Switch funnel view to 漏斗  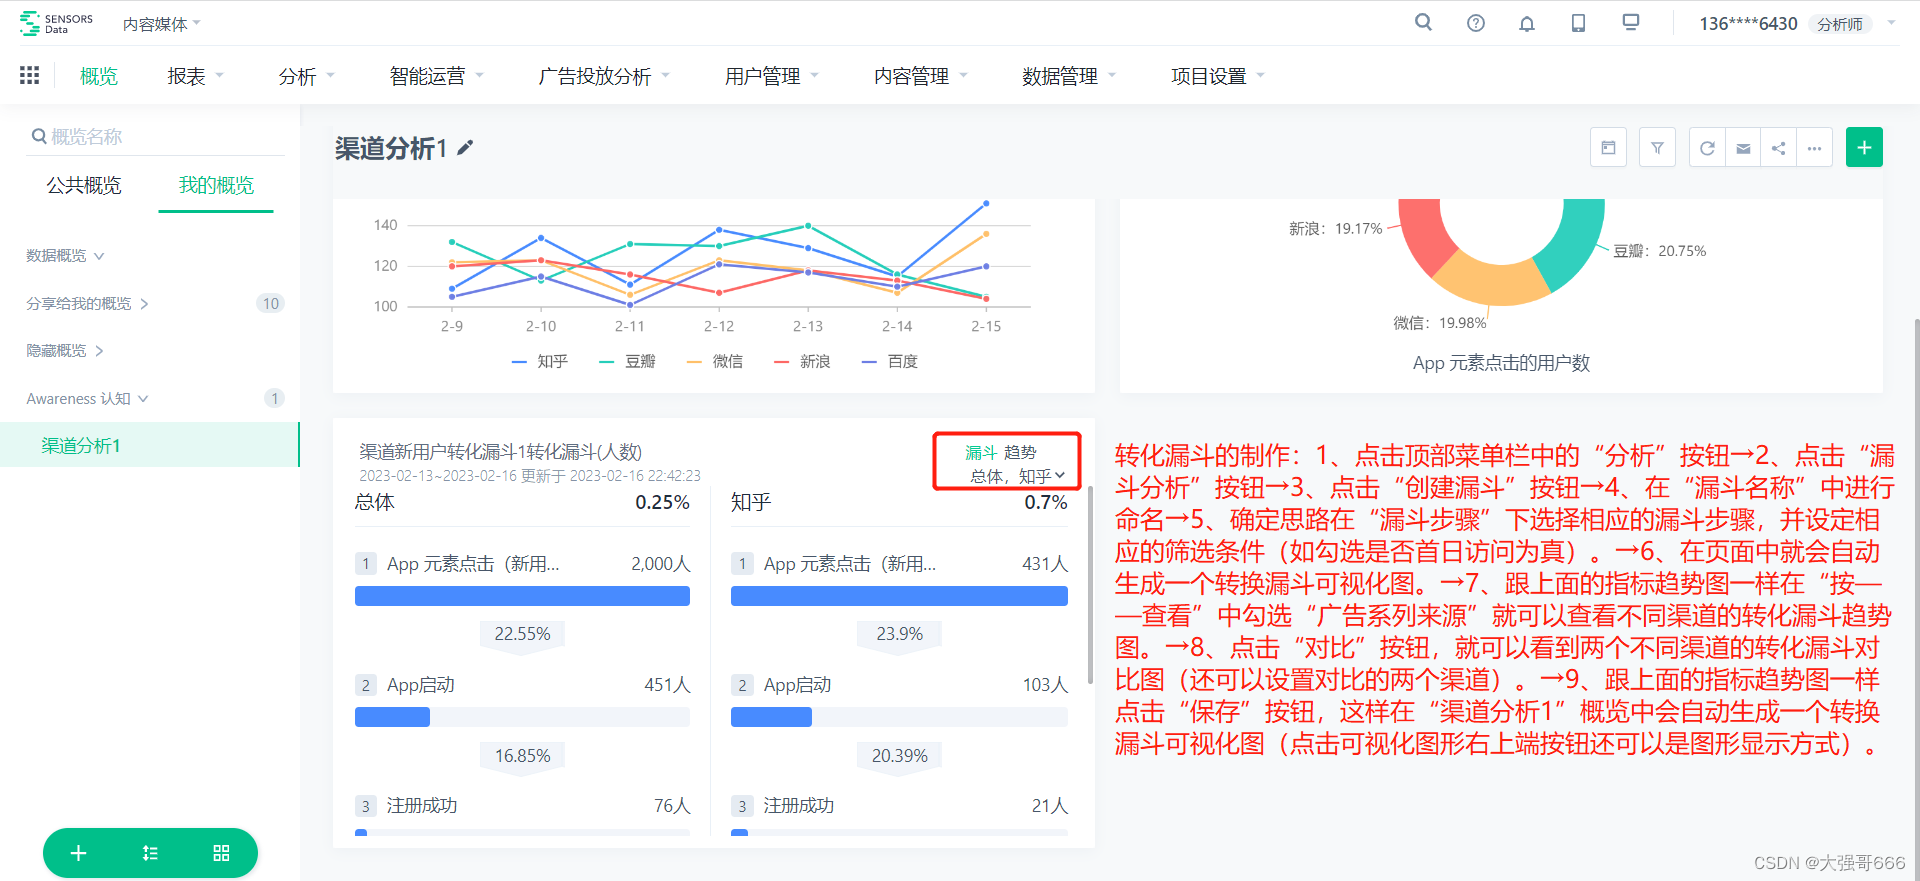[x=981, y=452]
